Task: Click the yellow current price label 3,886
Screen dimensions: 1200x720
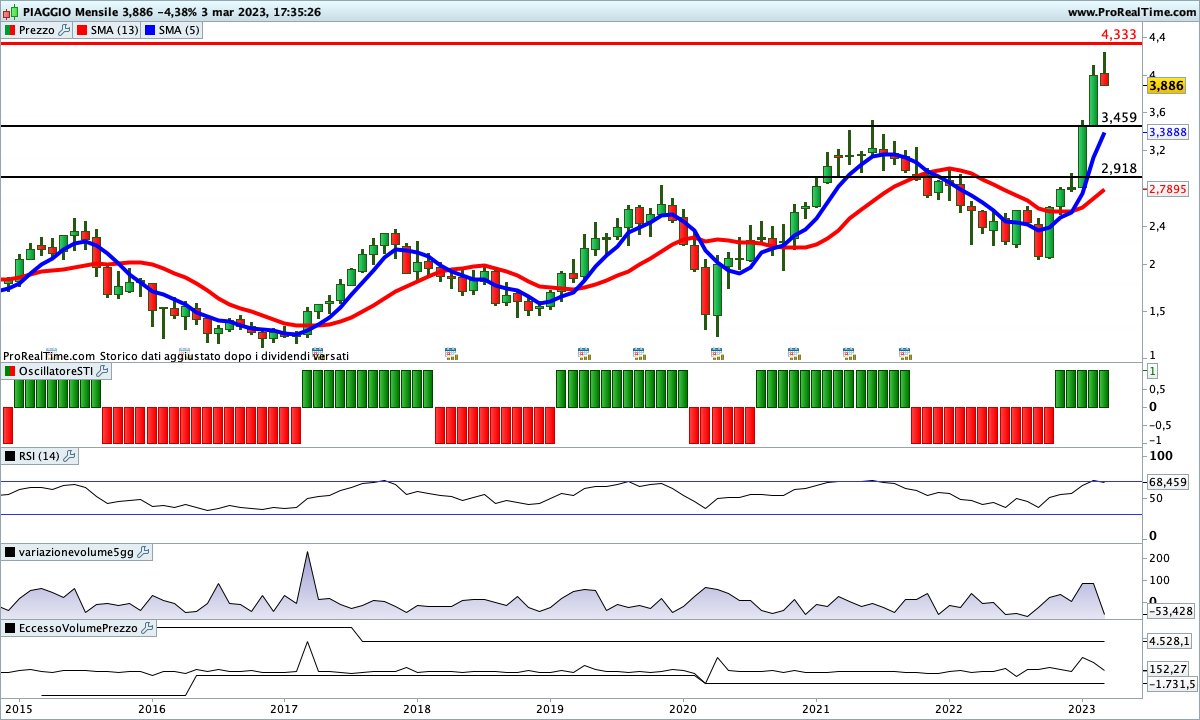Action: (1166, 87)
